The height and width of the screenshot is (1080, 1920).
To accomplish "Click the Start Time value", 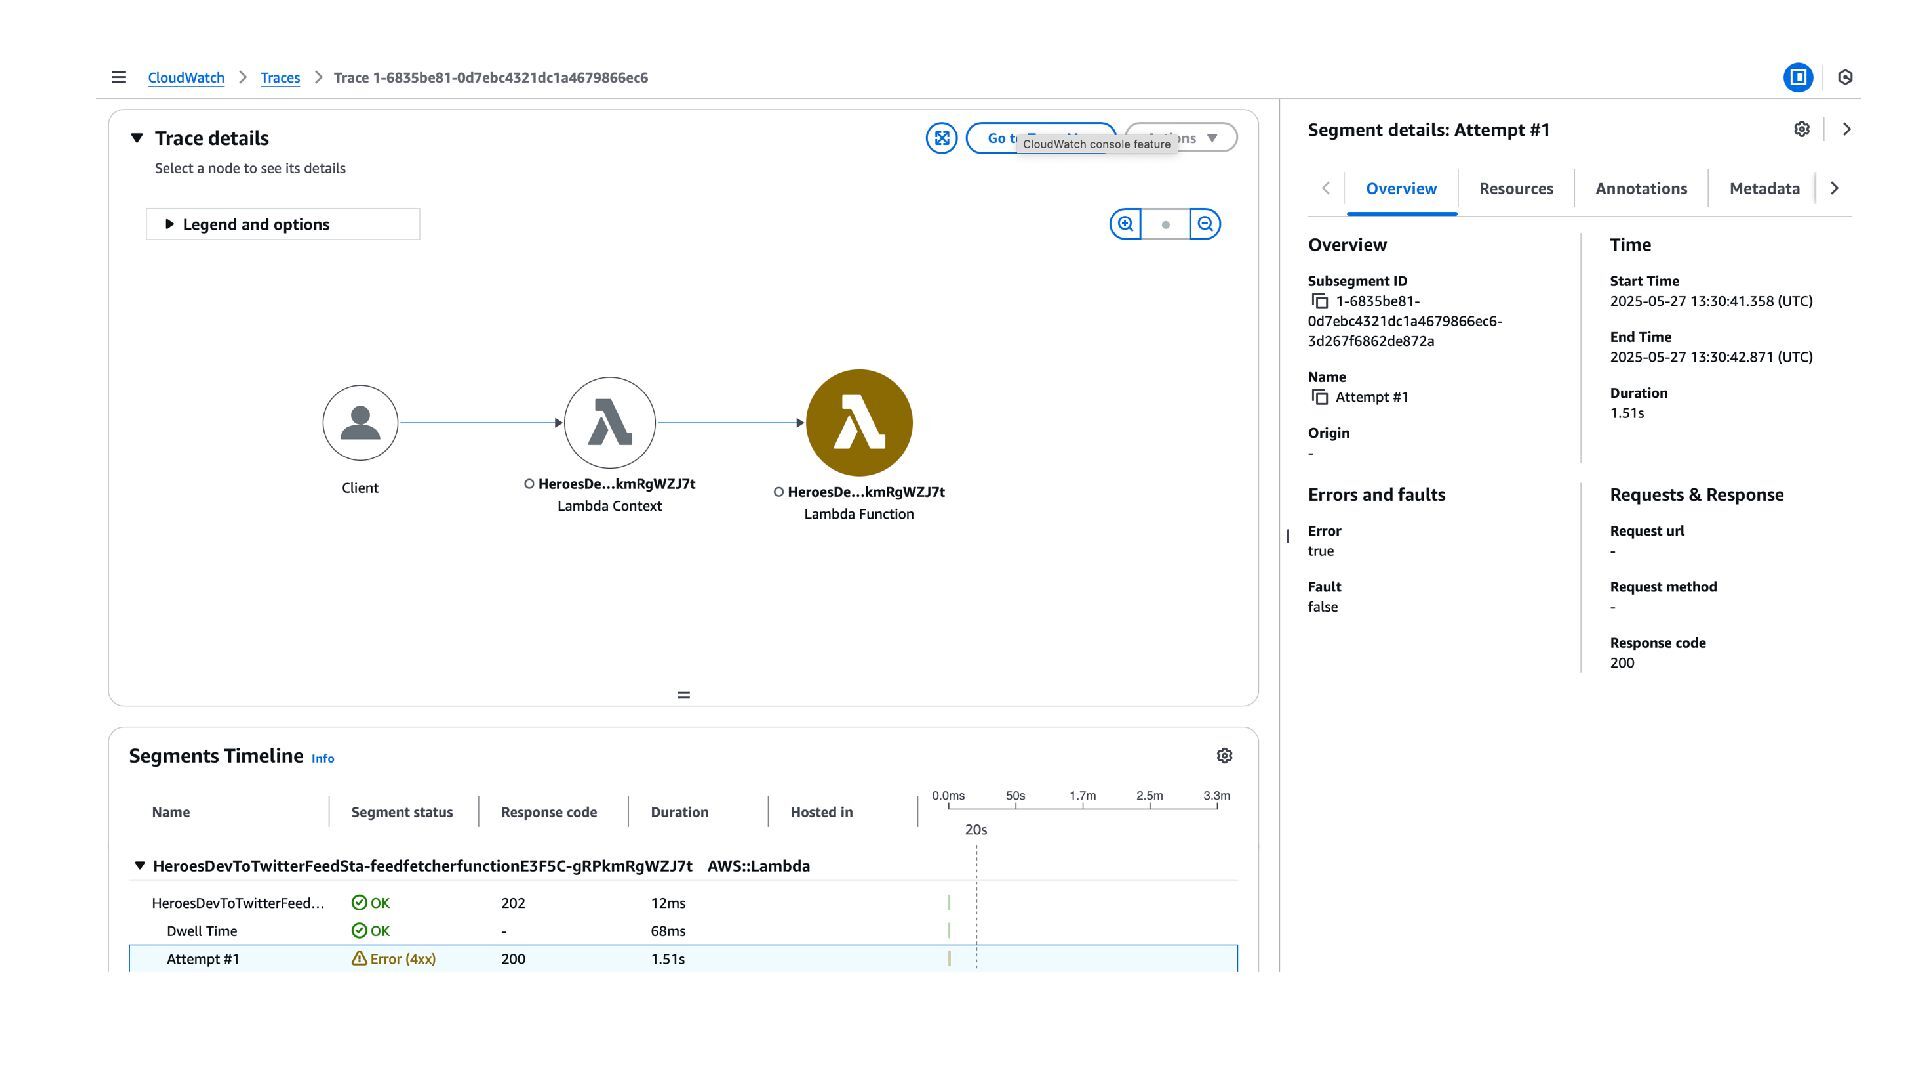I will pos(1711,301).
